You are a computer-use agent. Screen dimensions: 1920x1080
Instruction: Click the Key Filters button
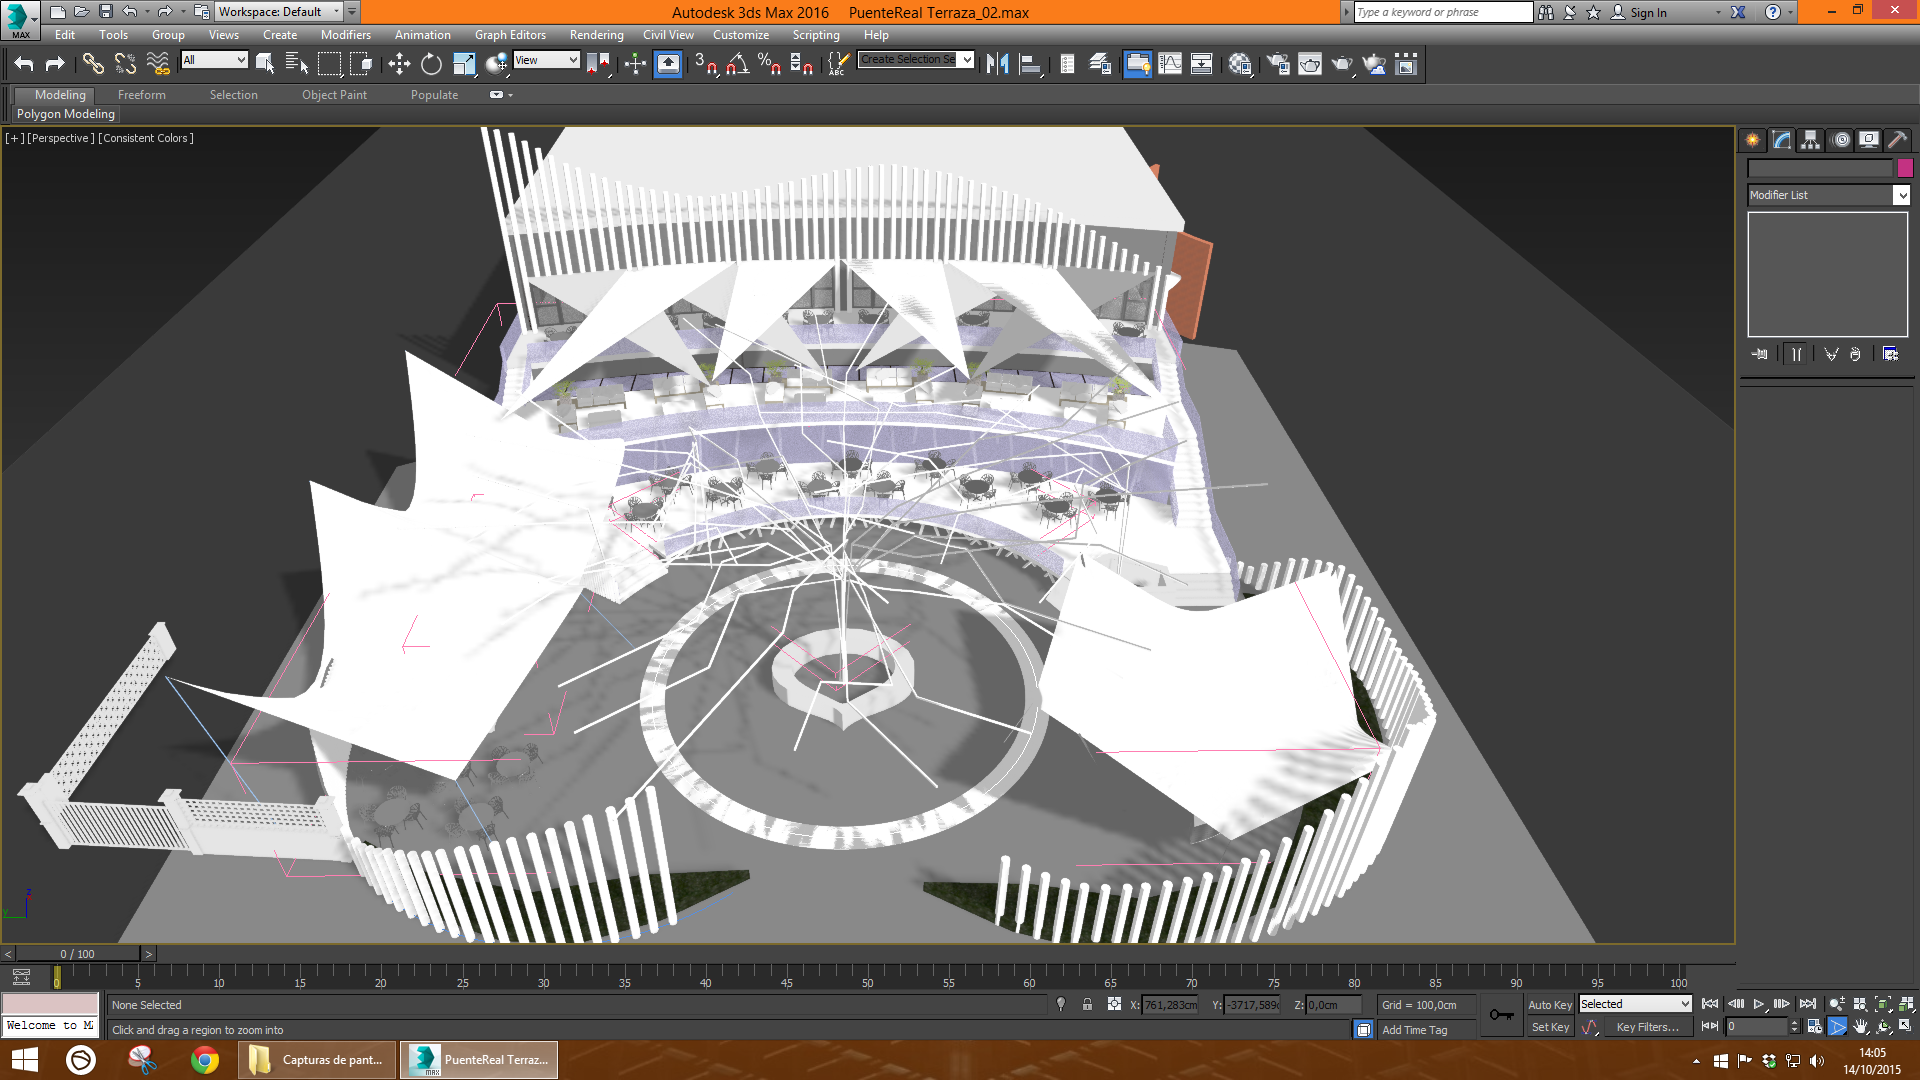click(x=1647, y=1027)
